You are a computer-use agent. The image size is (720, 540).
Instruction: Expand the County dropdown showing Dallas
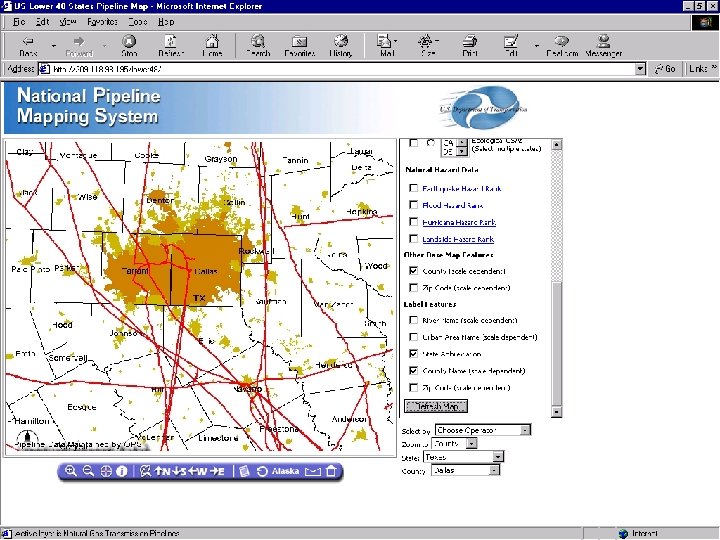click(x=465, y=470)
